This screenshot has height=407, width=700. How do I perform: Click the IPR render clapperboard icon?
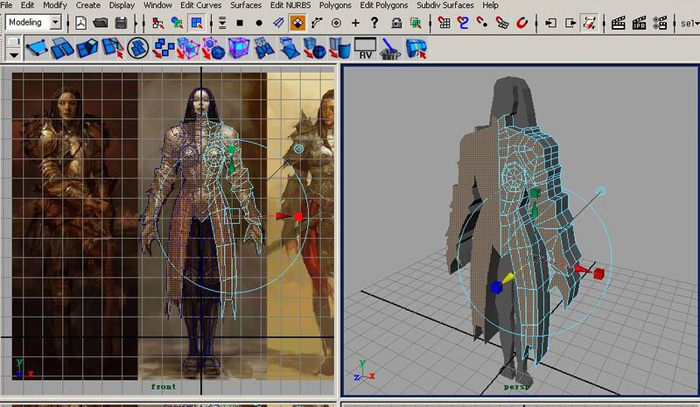[x=639, y=23]
